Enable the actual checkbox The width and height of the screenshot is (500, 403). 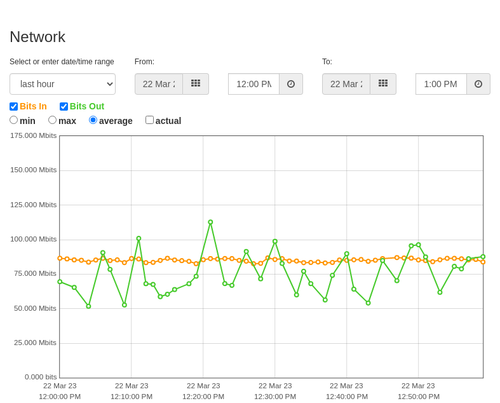[x=150, y=120]
